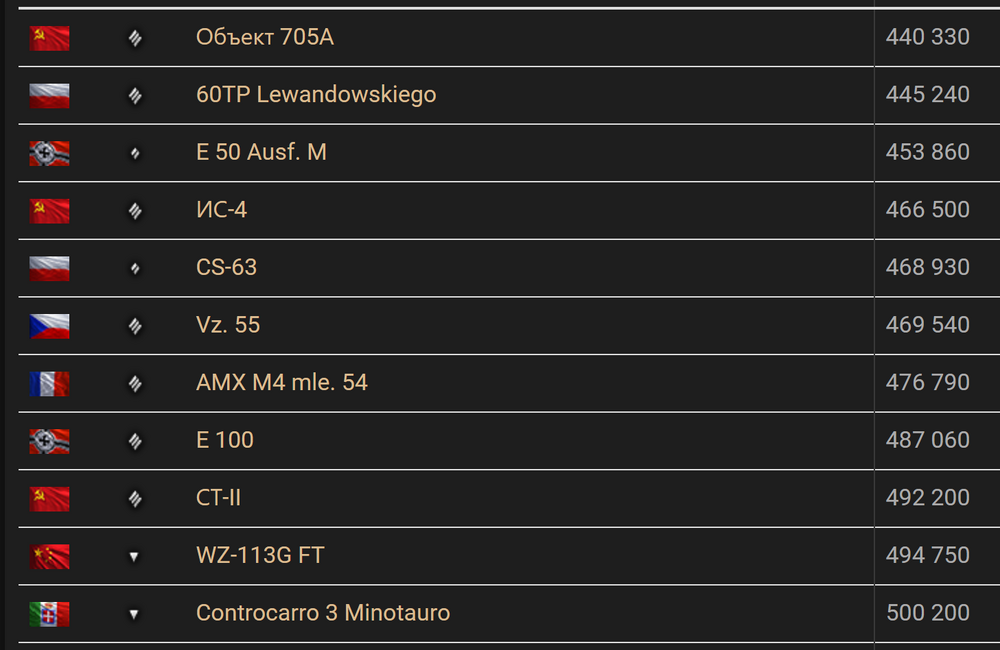Select the E 50 Ausf. M row name
Screen dimensions: 1000x650
[261, 152]
